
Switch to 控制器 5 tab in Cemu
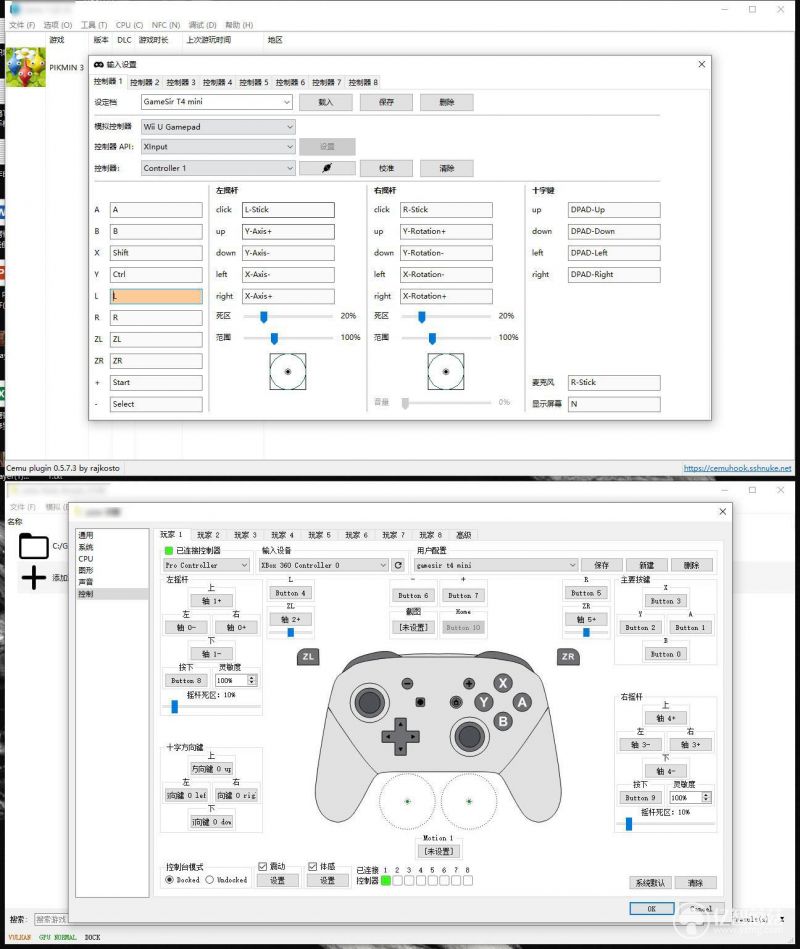[x=254, y=82]
